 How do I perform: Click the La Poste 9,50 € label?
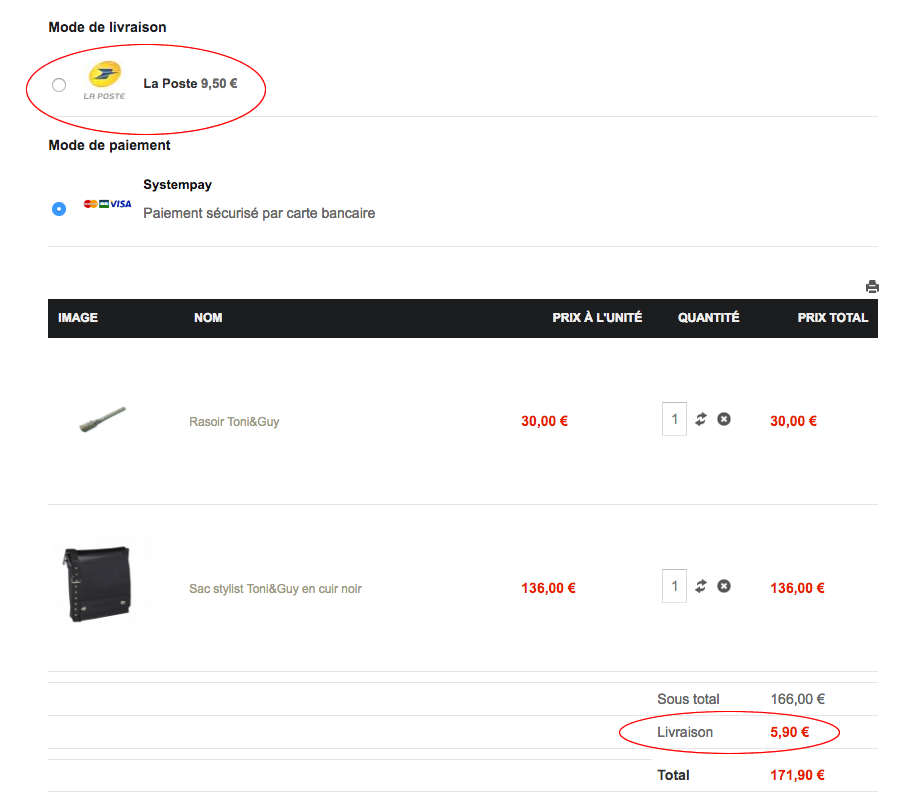(x=190, y=84)
